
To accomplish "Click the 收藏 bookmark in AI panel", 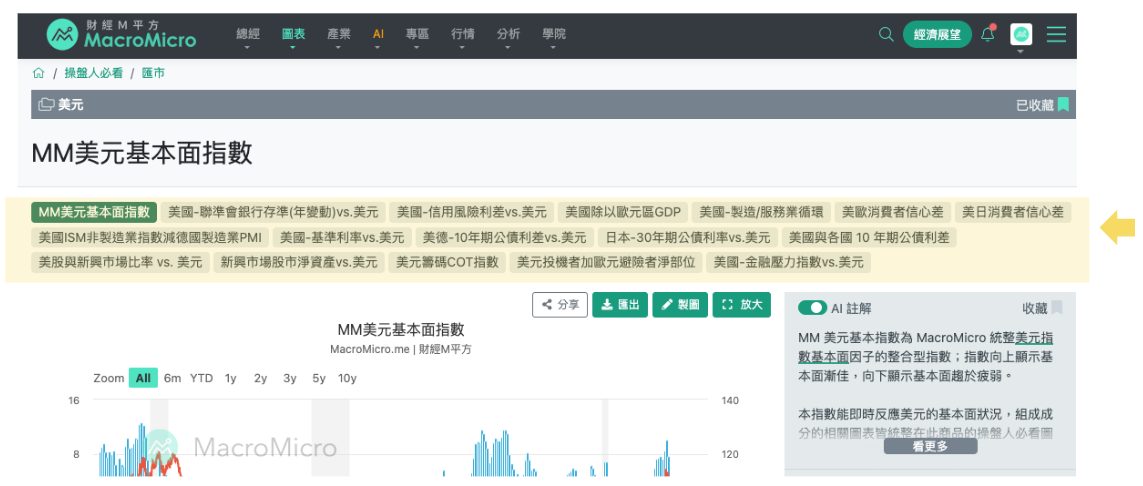I will [1056, 308].
